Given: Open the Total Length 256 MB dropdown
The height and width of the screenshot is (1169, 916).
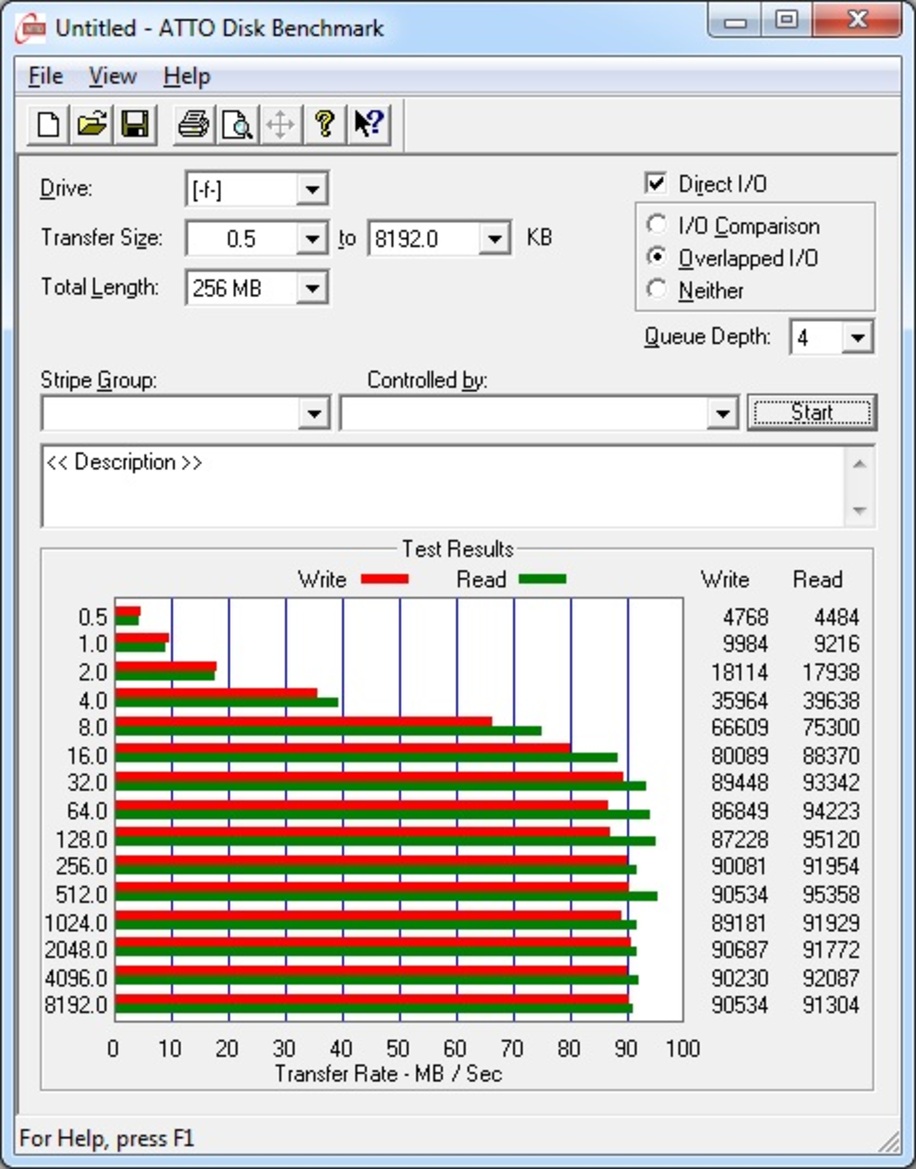Looking at the screenshot, I should pyautogui.click(x=312, y=288).
